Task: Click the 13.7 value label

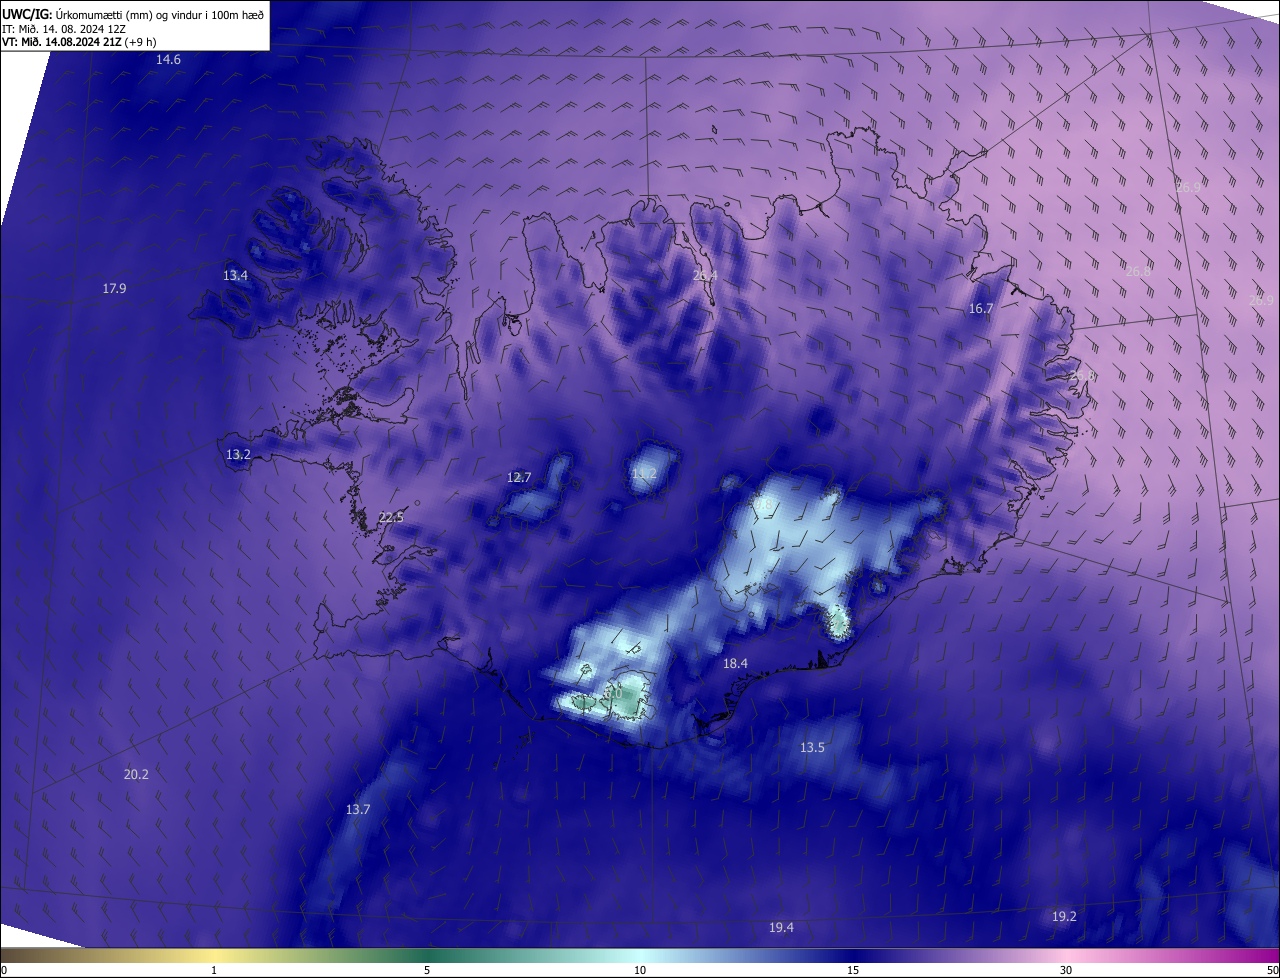Action: (358, 809)
